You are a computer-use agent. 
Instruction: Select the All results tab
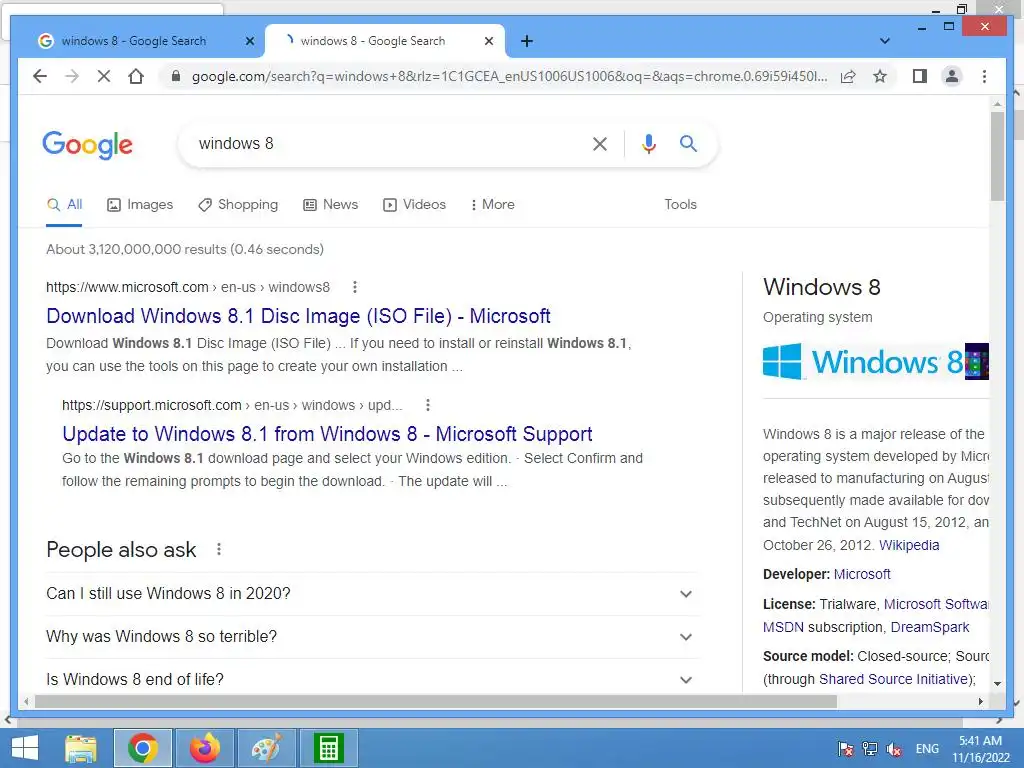(65, 204)
